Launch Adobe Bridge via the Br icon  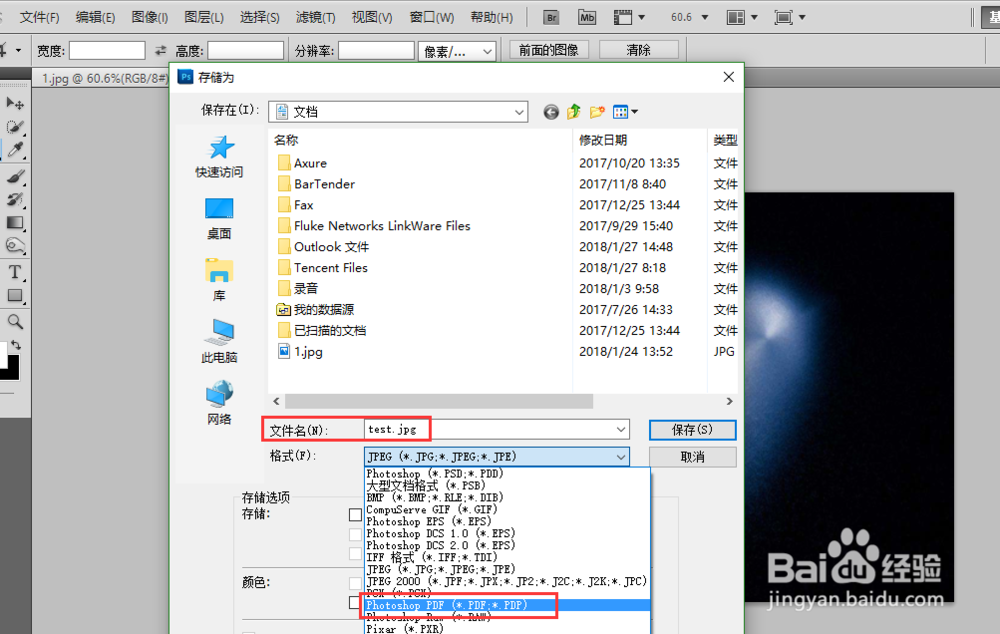[553, 16]
